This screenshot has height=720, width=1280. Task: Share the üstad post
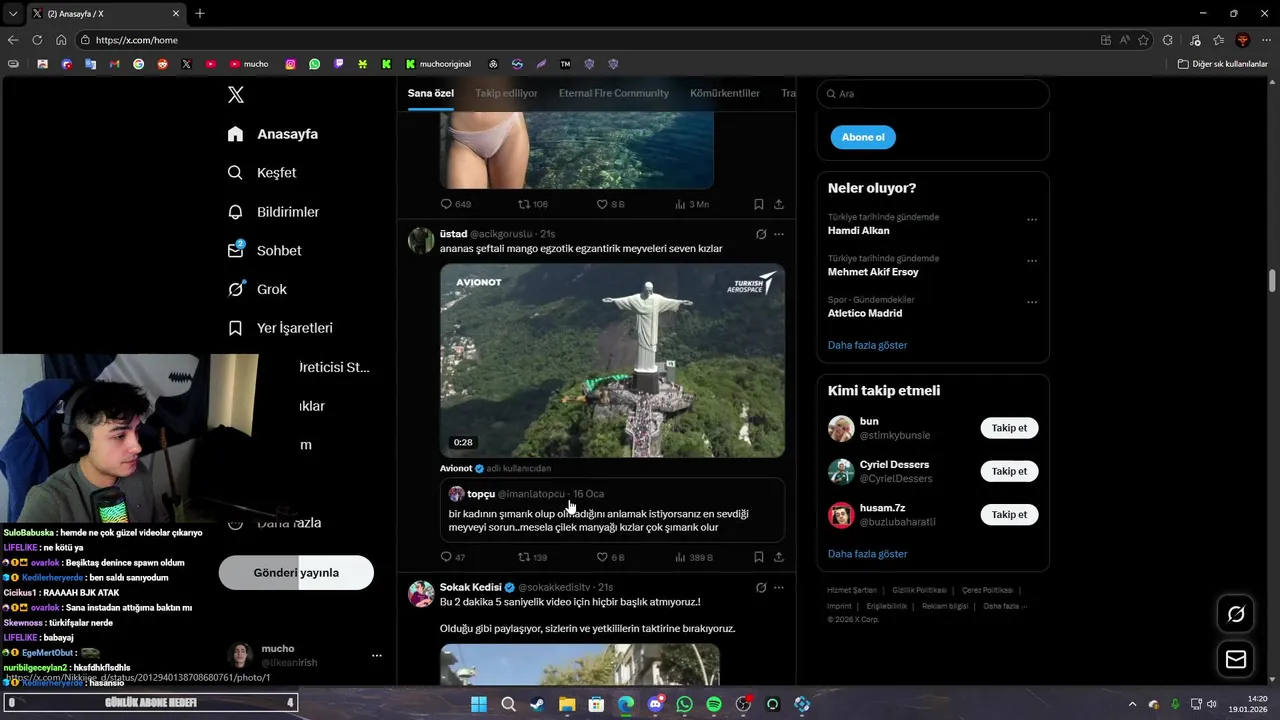[x=779, y=557]
